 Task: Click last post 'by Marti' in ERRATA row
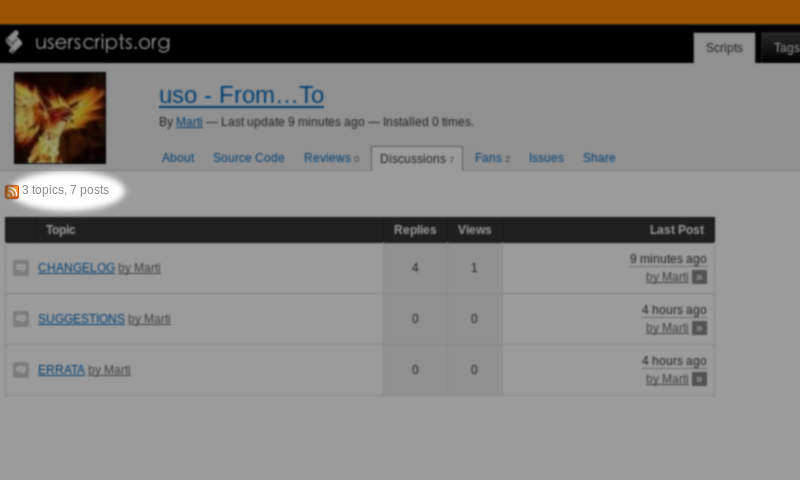(x=667, y=379)
